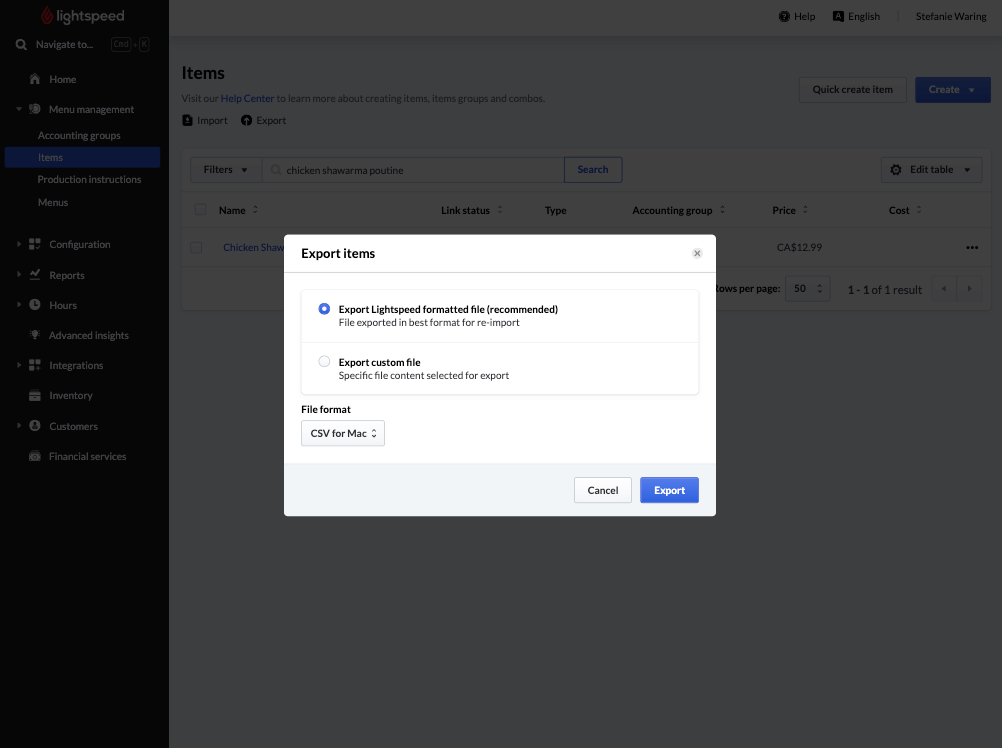This screenshot has height=748, width=1002.
Task: Sort by Name column header
Action: pyautogui.click(x=238, y=210)
